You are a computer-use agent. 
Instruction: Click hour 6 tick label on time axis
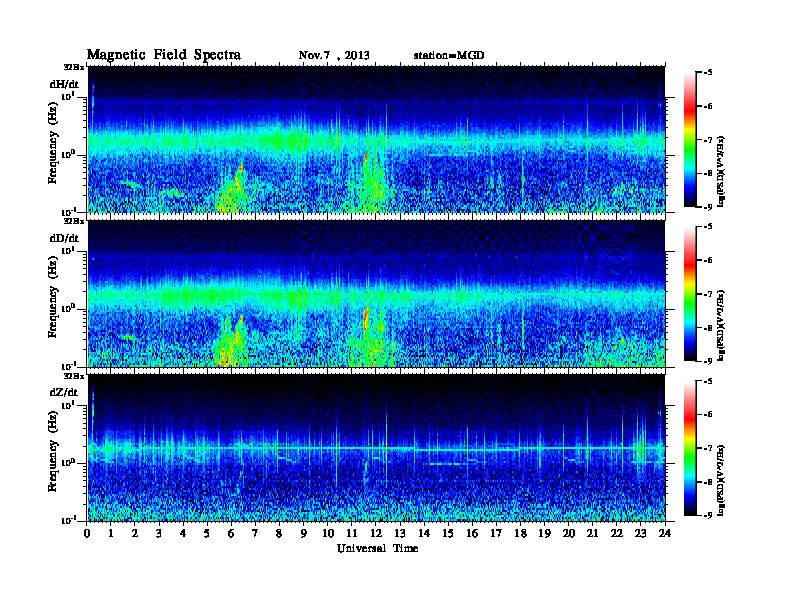[231, 534]
